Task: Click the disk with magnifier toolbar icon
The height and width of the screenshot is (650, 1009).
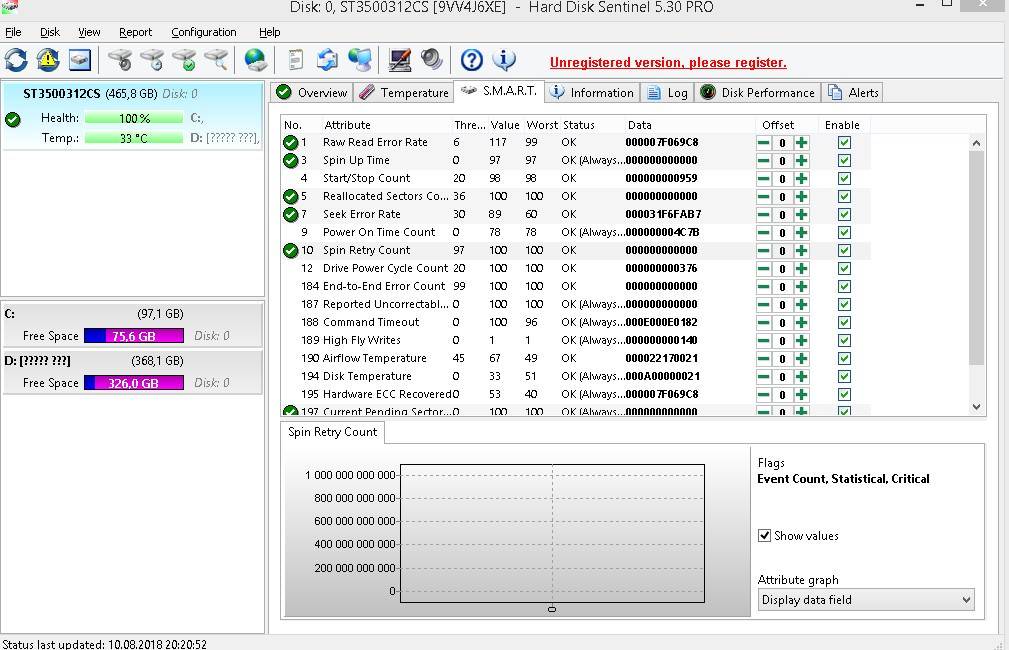Action: [216, 60]
